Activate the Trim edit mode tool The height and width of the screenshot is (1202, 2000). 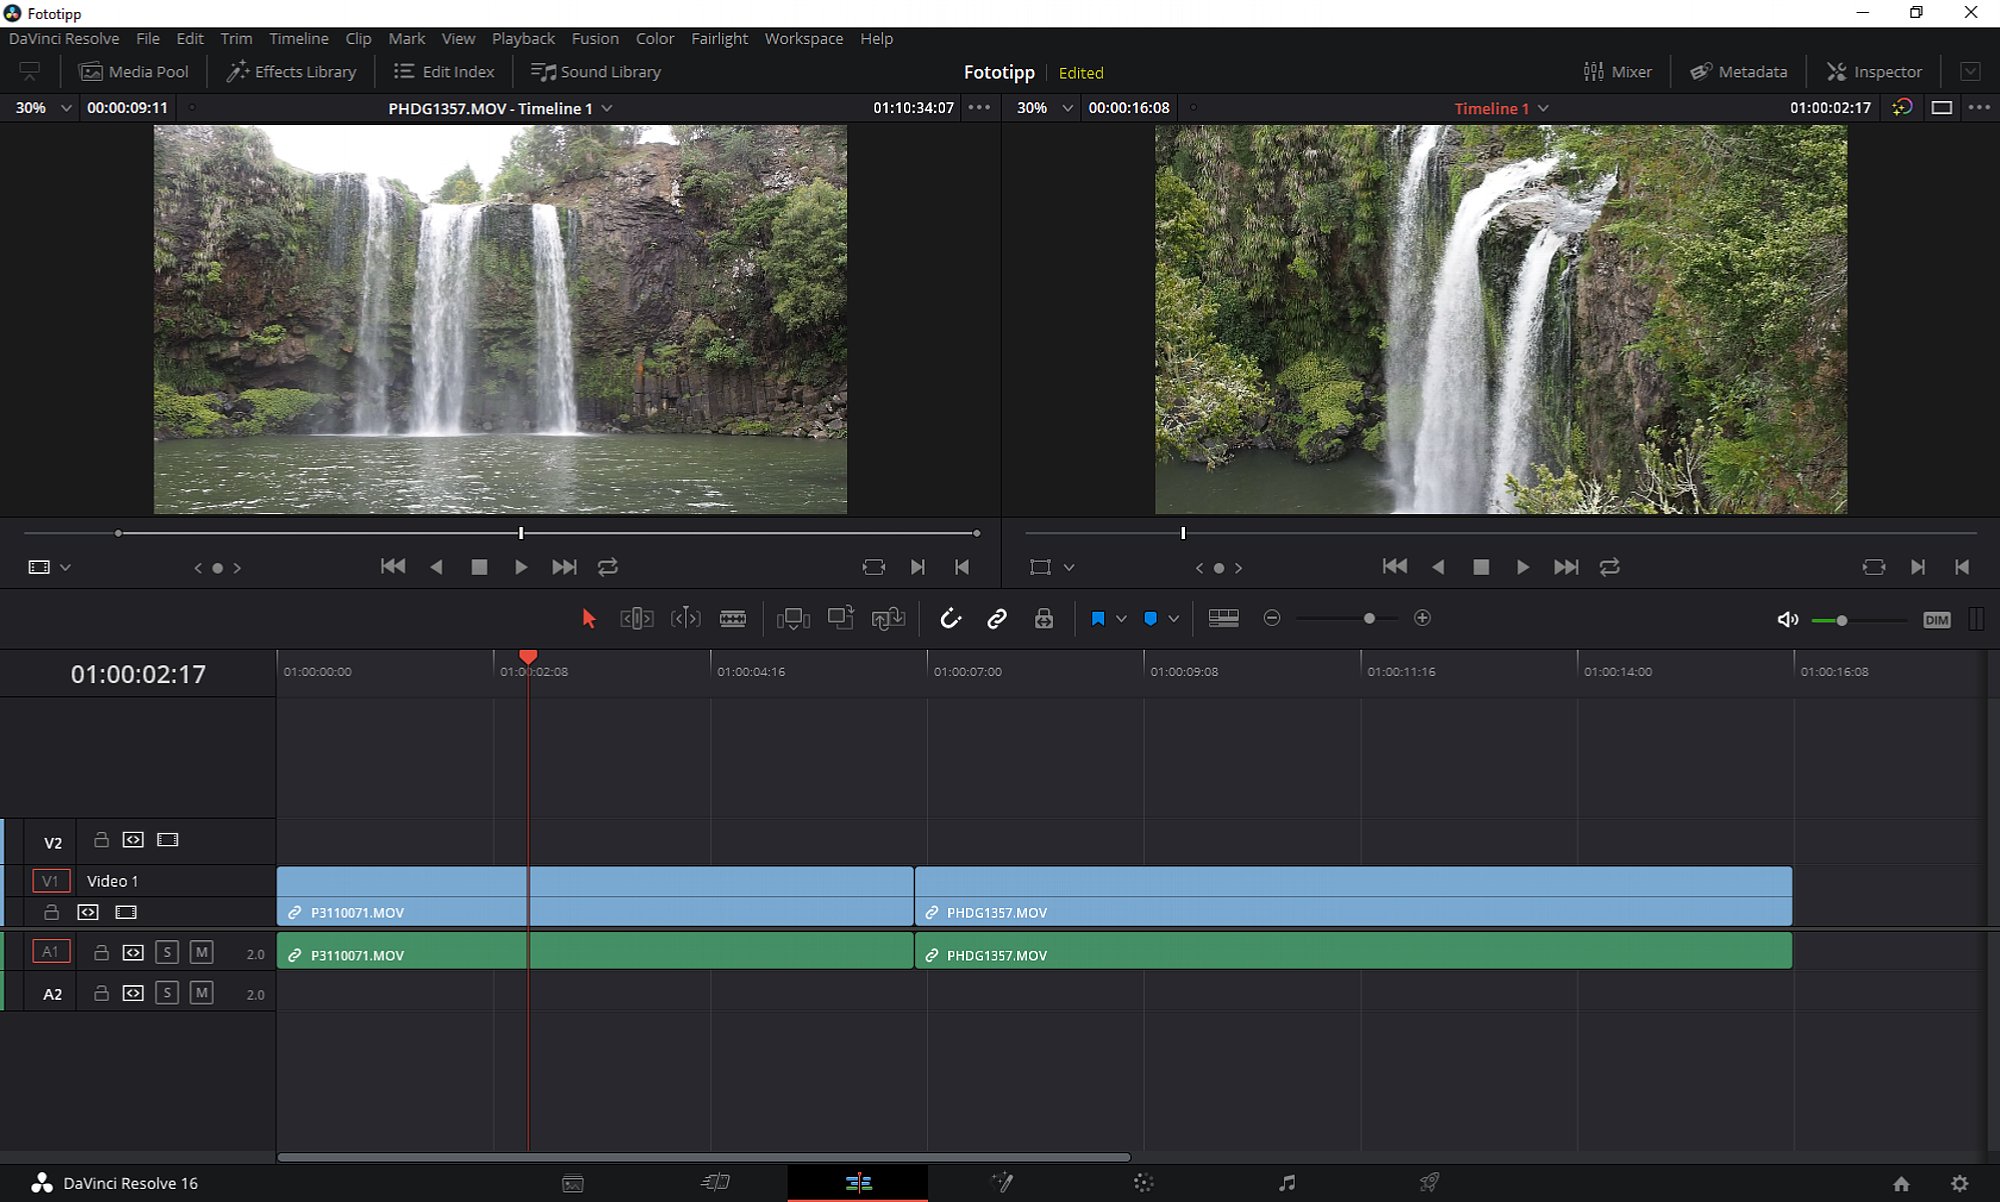pyautogui.click(x=637, y=619)
